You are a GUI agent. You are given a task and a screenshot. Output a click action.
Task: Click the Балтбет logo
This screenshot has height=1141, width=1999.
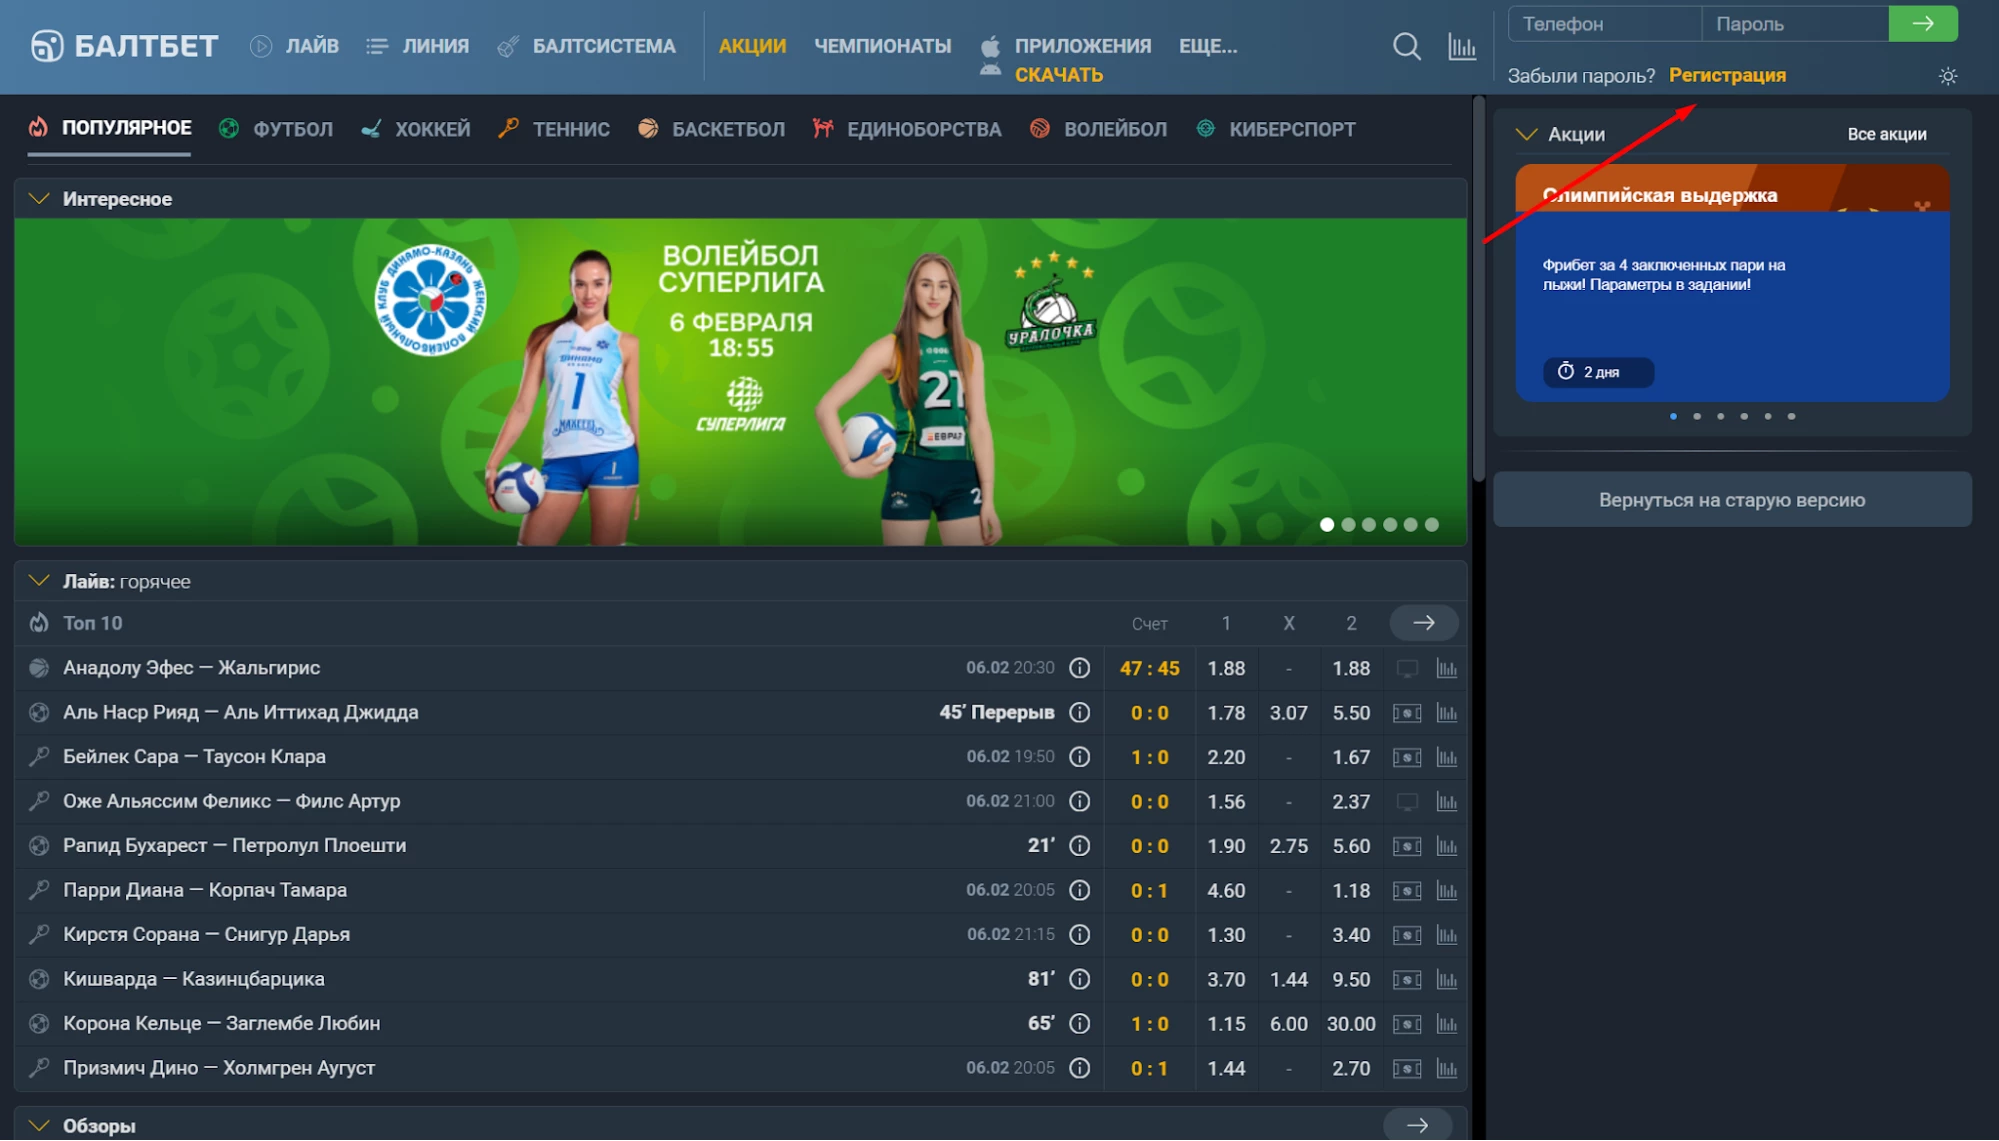point(124,46)
